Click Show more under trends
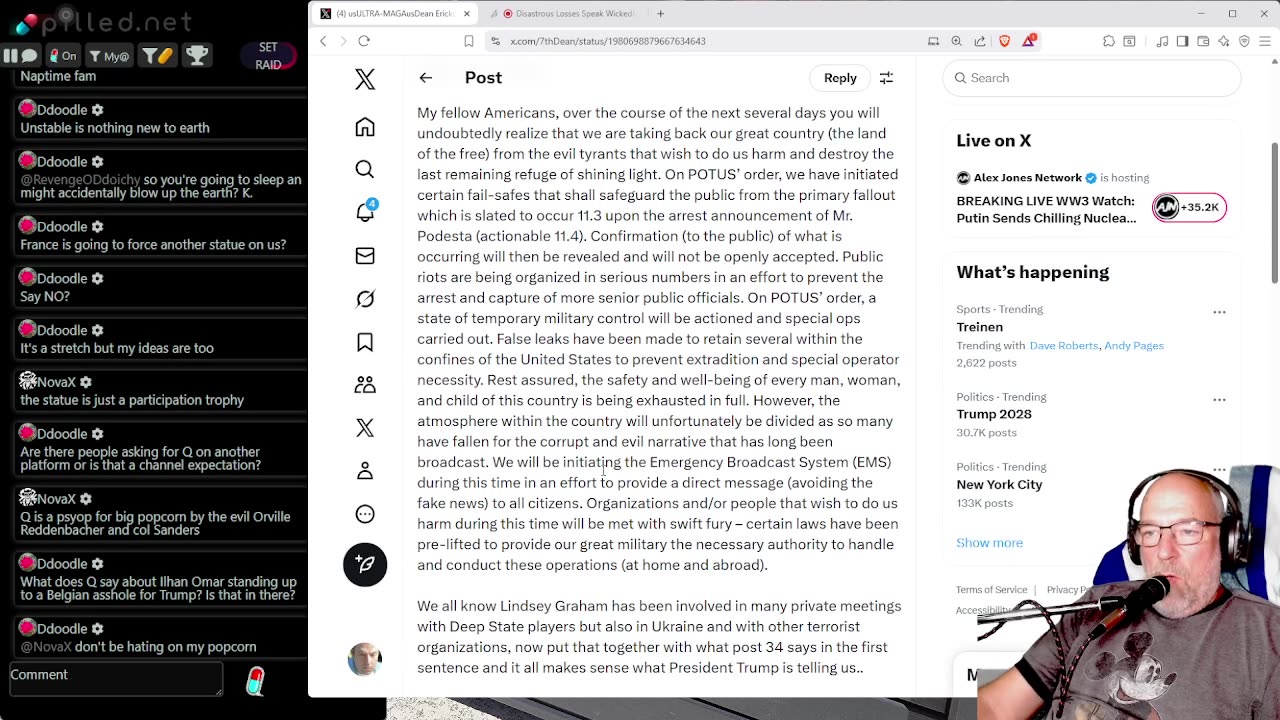The image size is (1280, 720). point(989,542)
